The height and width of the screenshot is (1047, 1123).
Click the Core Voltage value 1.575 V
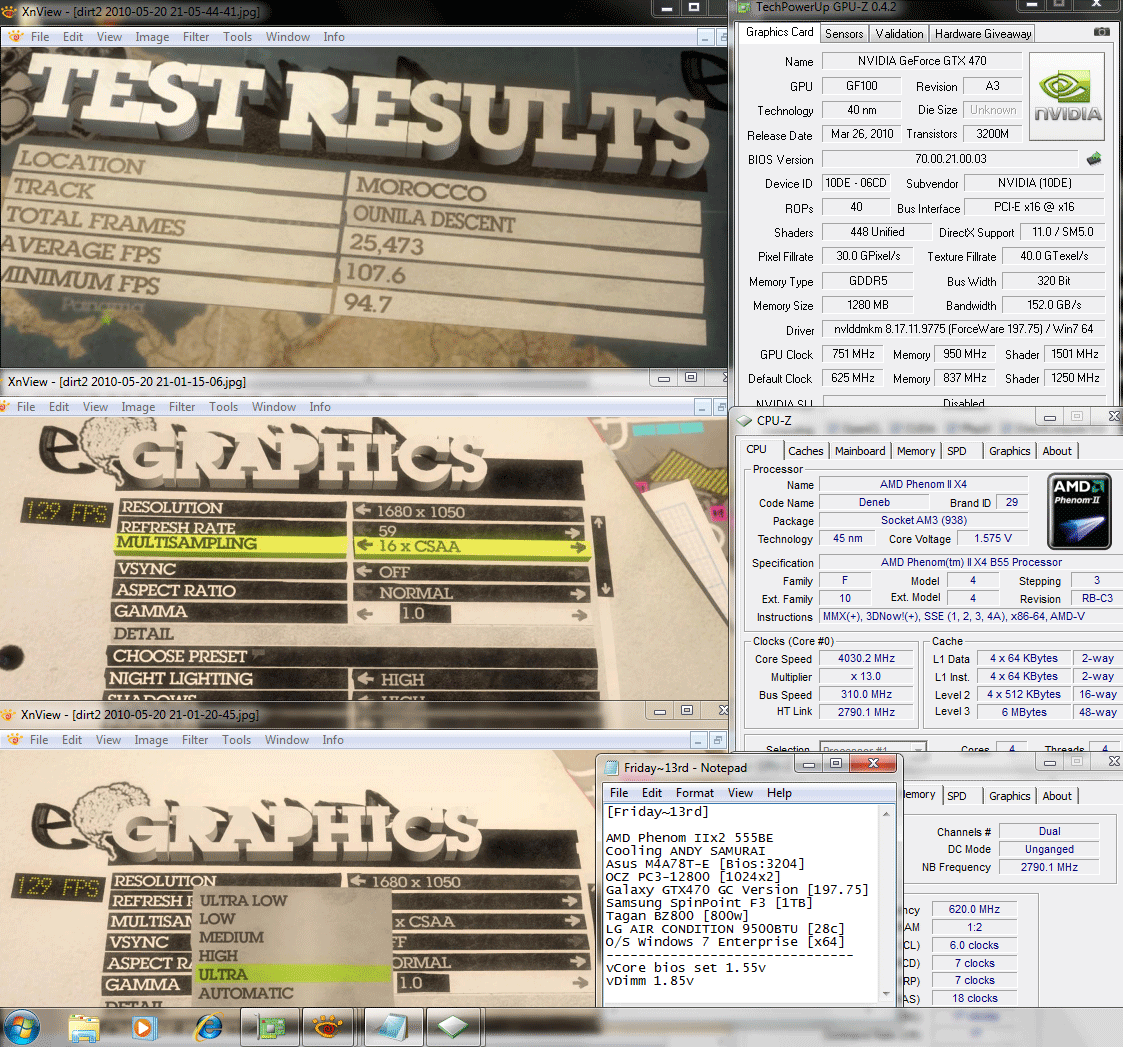993,538
